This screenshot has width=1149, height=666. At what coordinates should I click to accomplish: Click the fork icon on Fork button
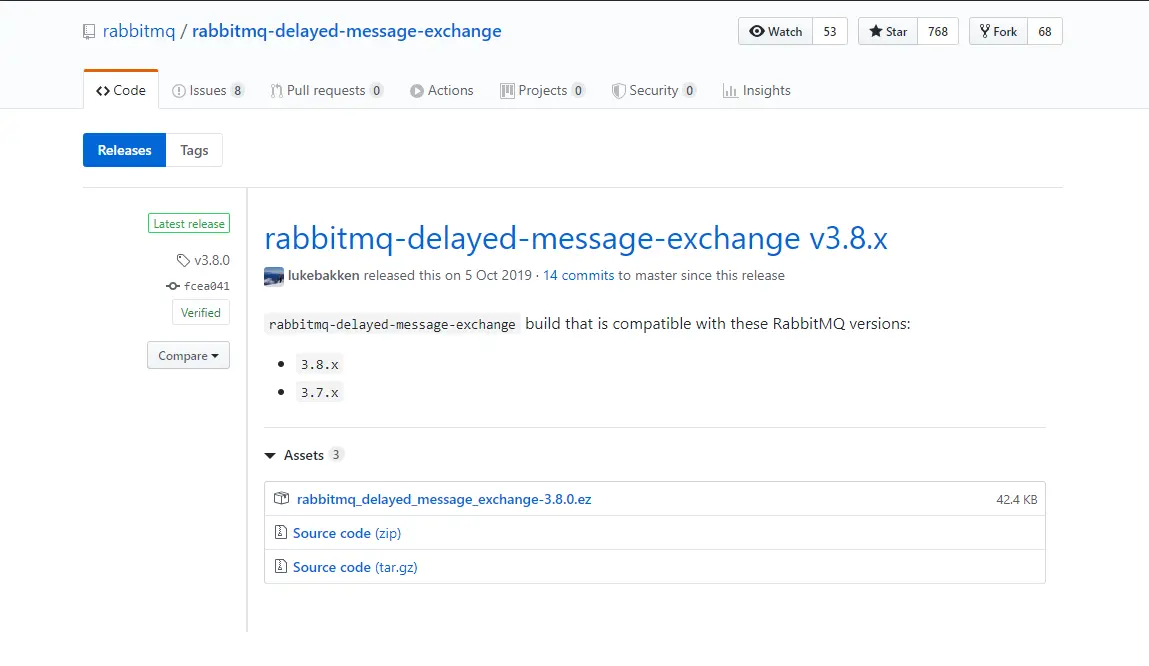pyautogui.click(x=985, y=32)
